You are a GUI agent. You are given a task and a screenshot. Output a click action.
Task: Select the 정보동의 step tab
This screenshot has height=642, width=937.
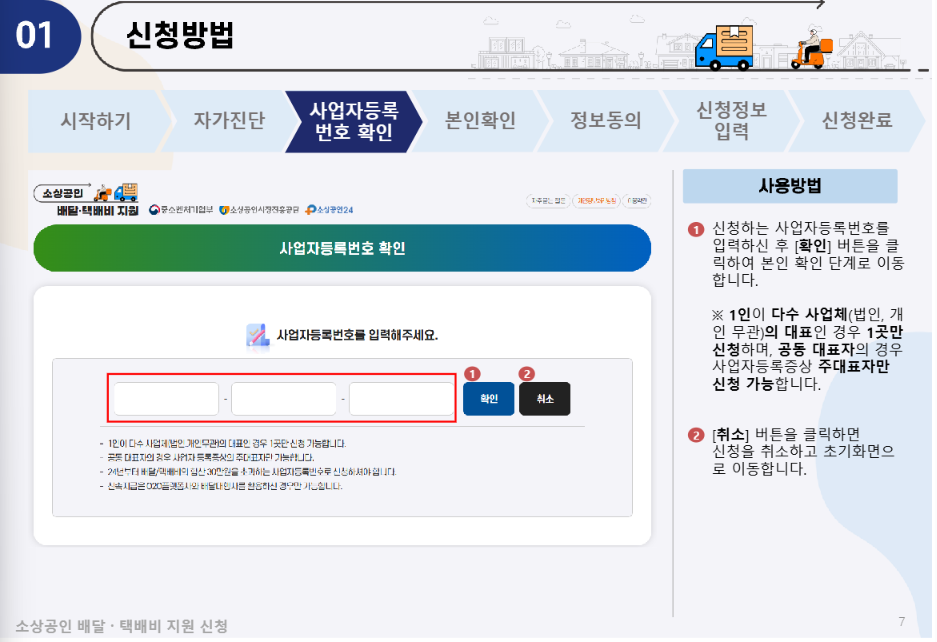pos(605,121)
